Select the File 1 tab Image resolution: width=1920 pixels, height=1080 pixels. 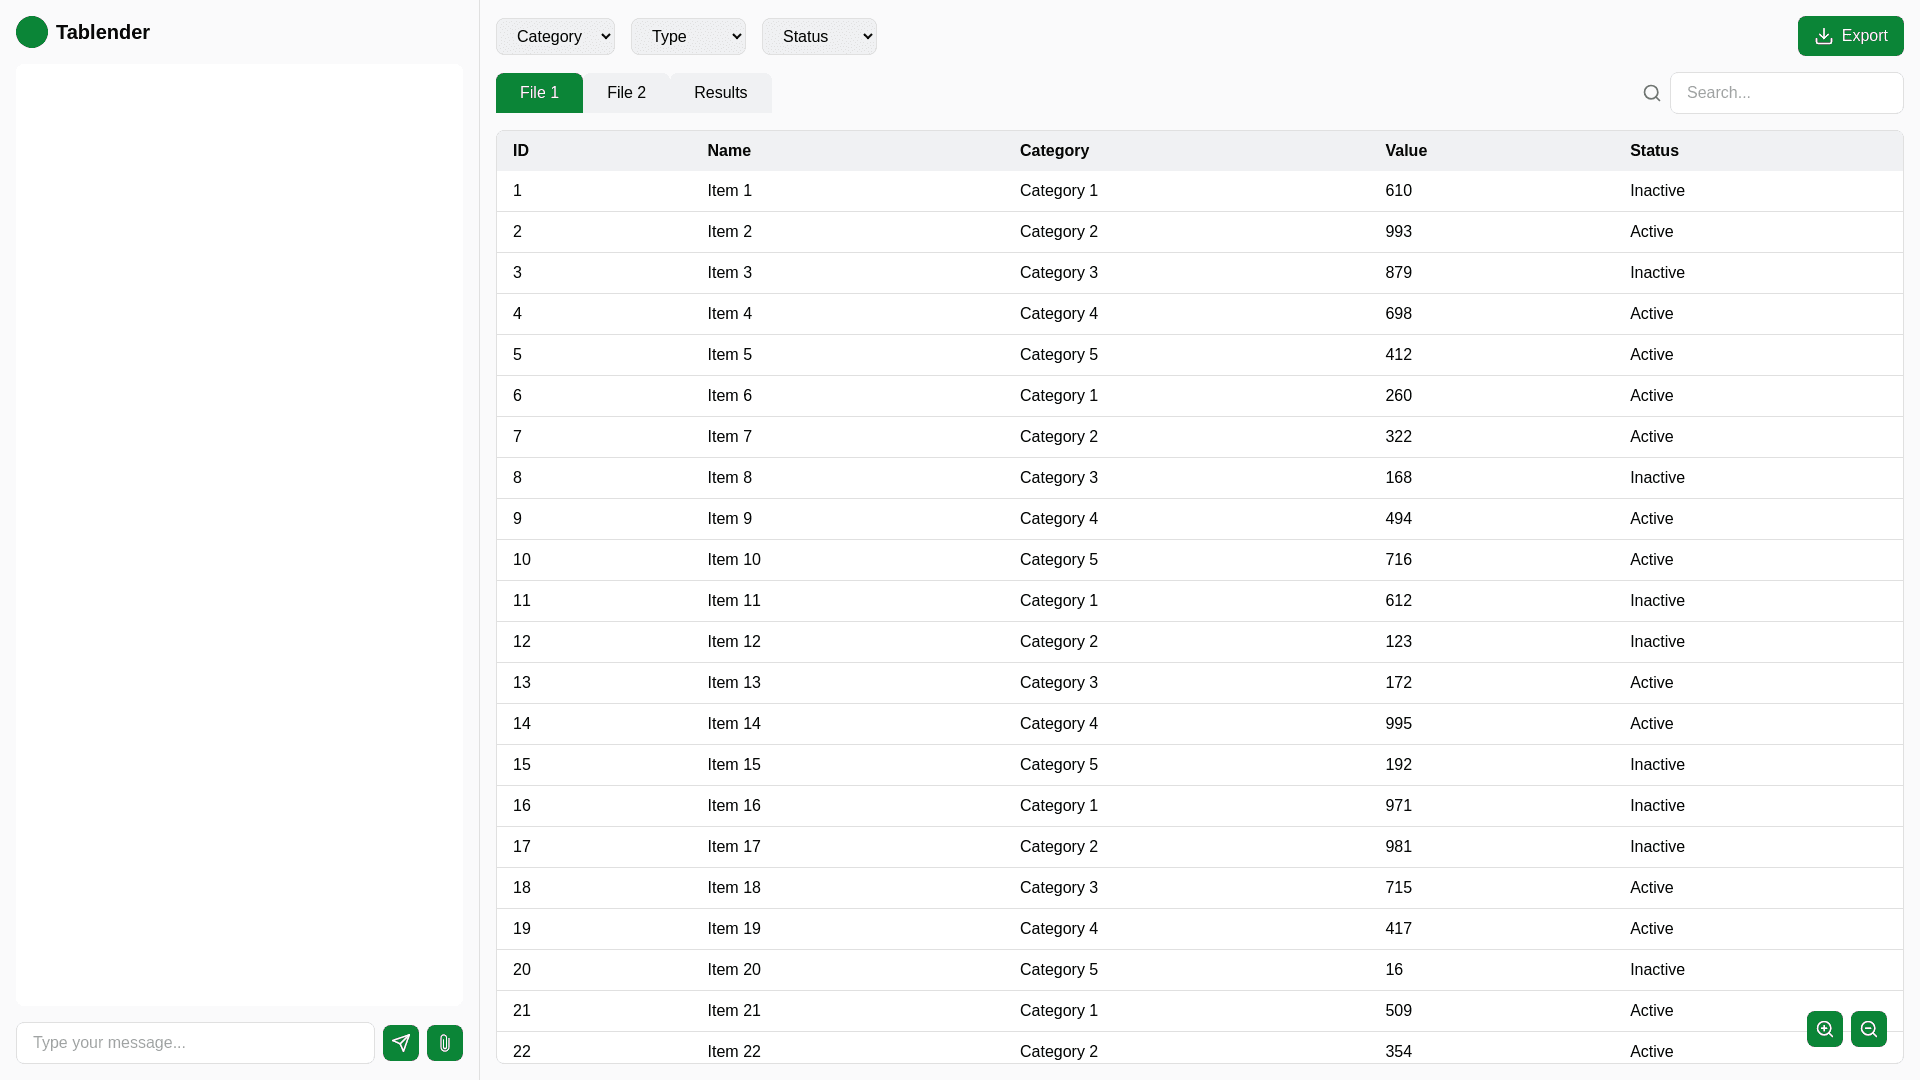[539, 93]
